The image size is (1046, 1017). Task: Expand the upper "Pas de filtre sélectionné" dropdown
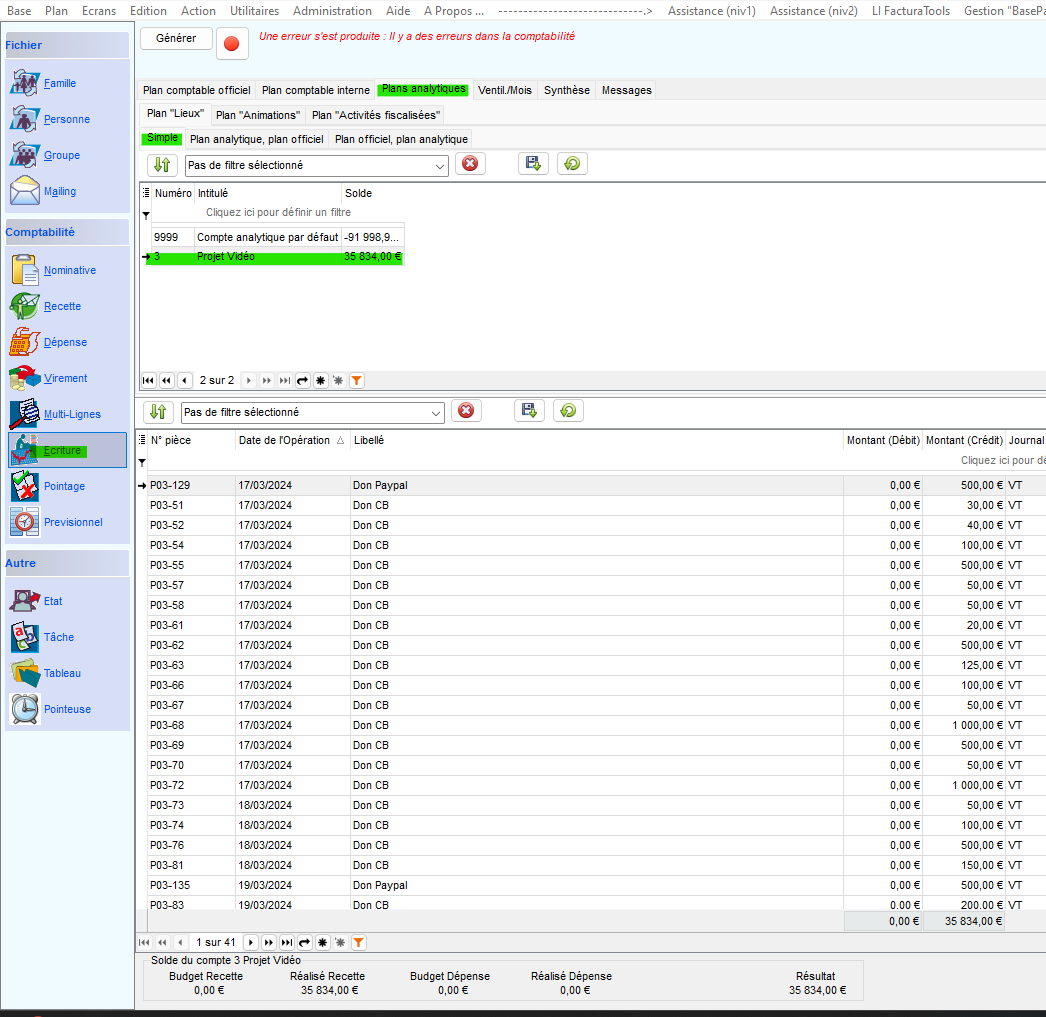438,166
